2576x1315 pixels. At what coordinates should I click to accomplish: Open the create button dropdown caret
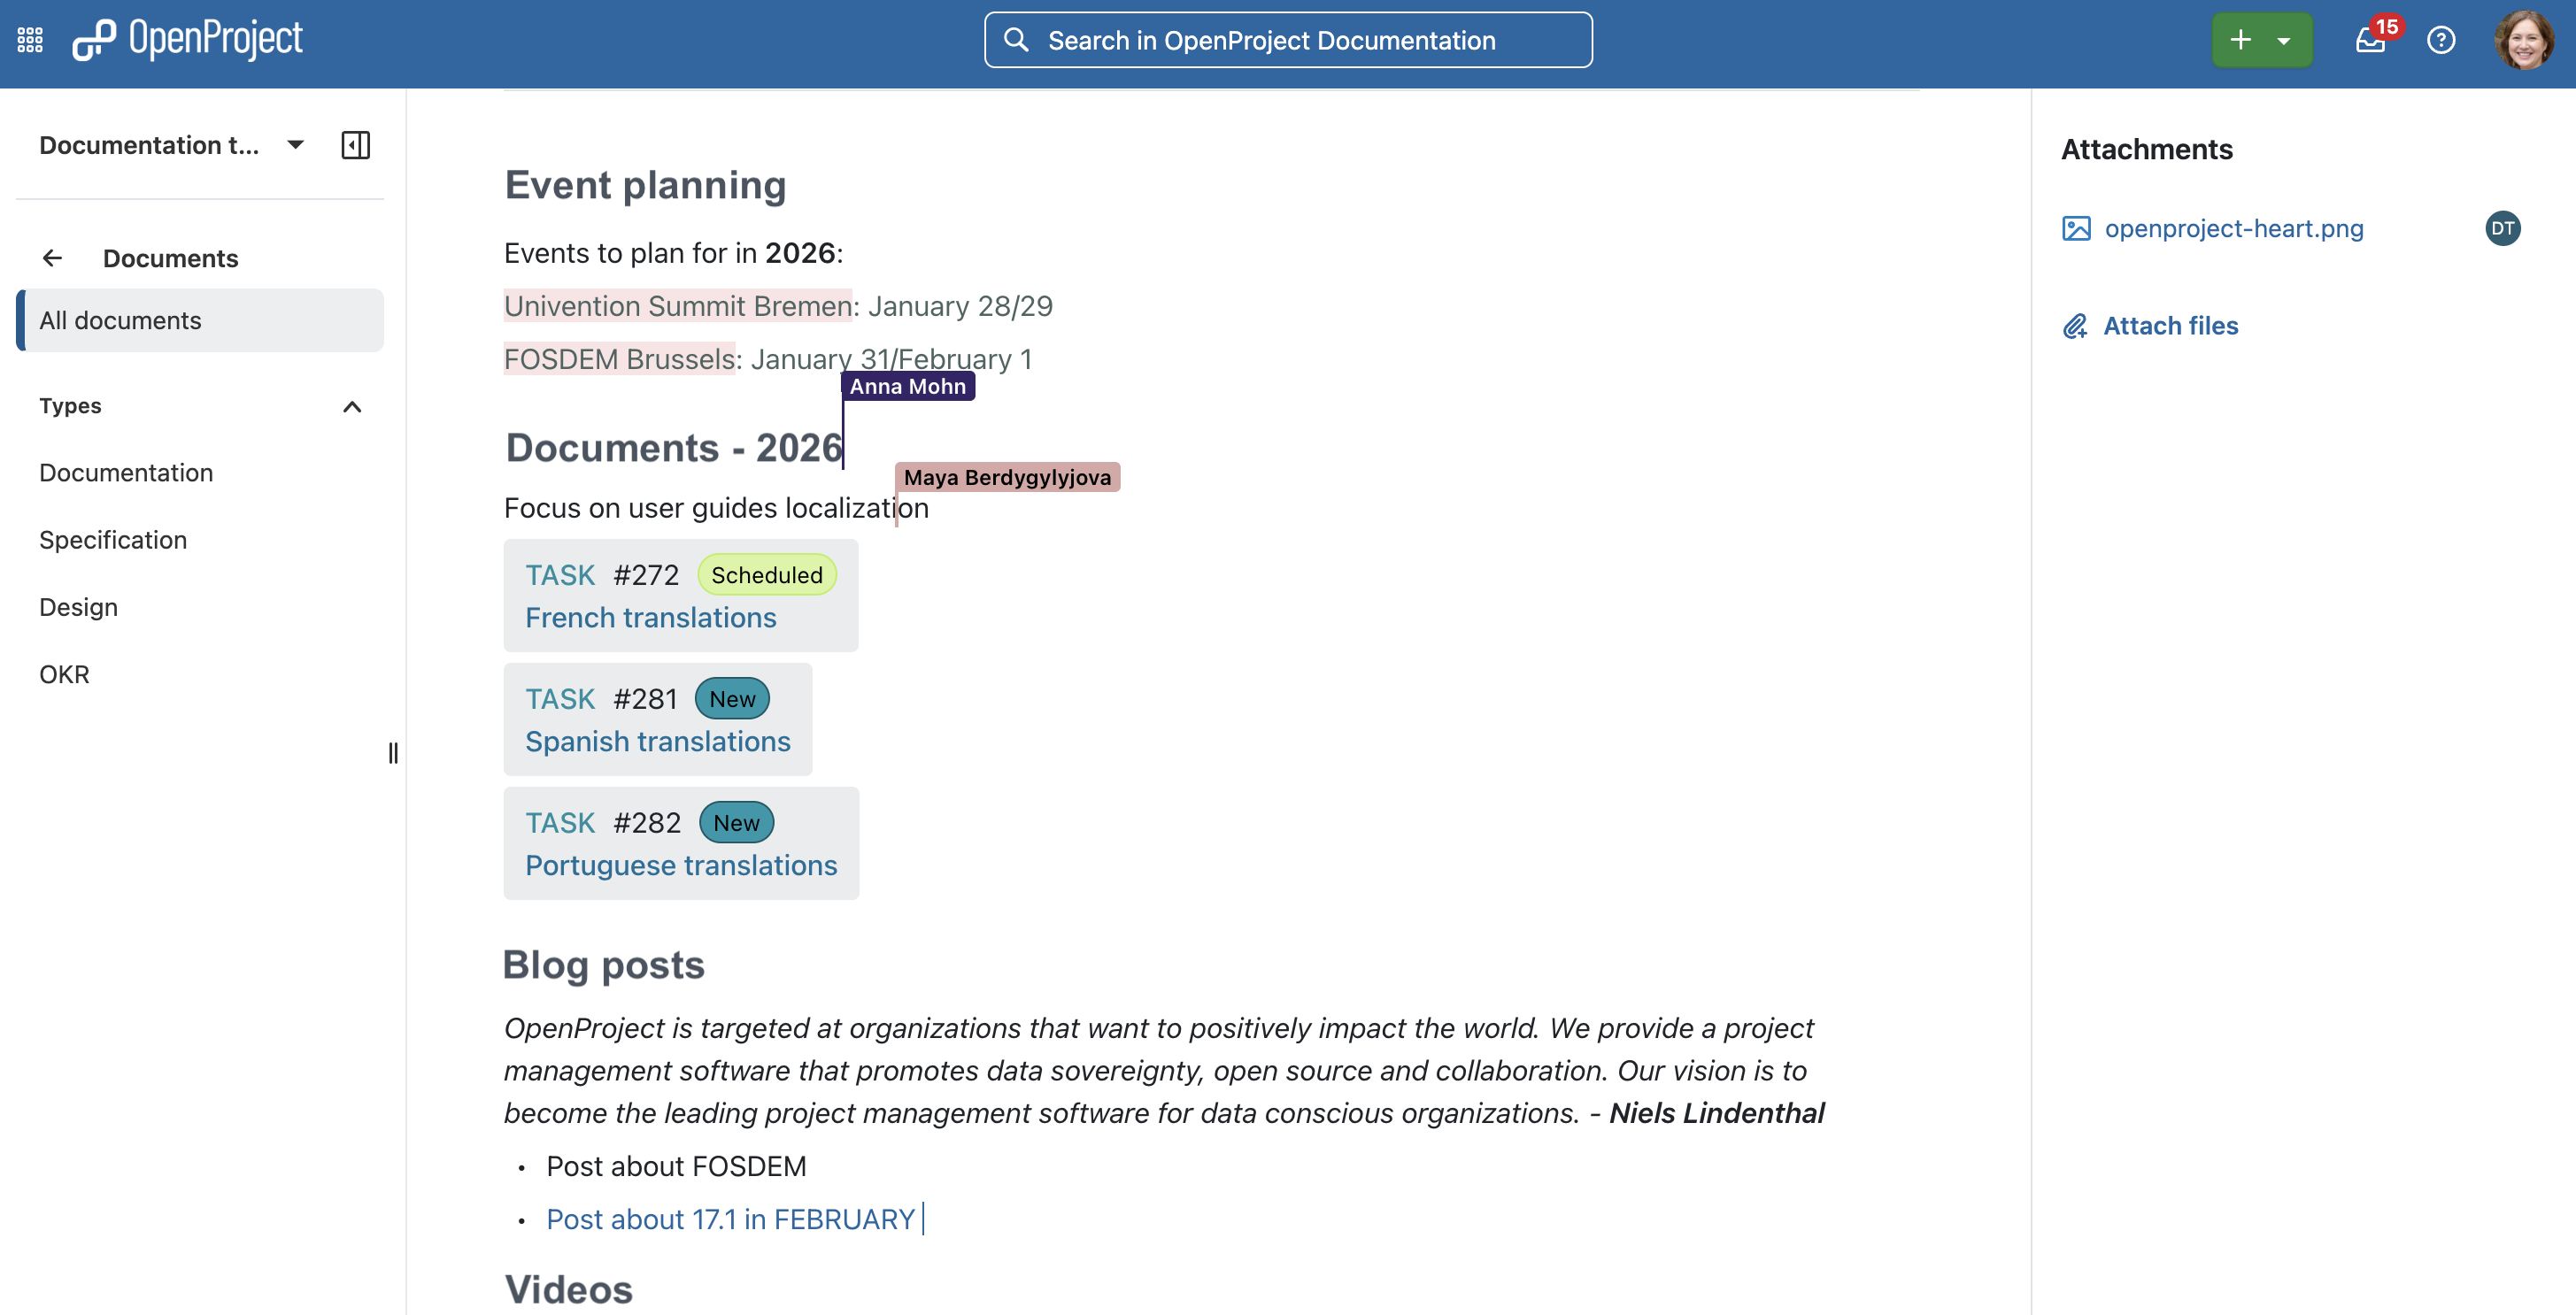point(2284,41)
